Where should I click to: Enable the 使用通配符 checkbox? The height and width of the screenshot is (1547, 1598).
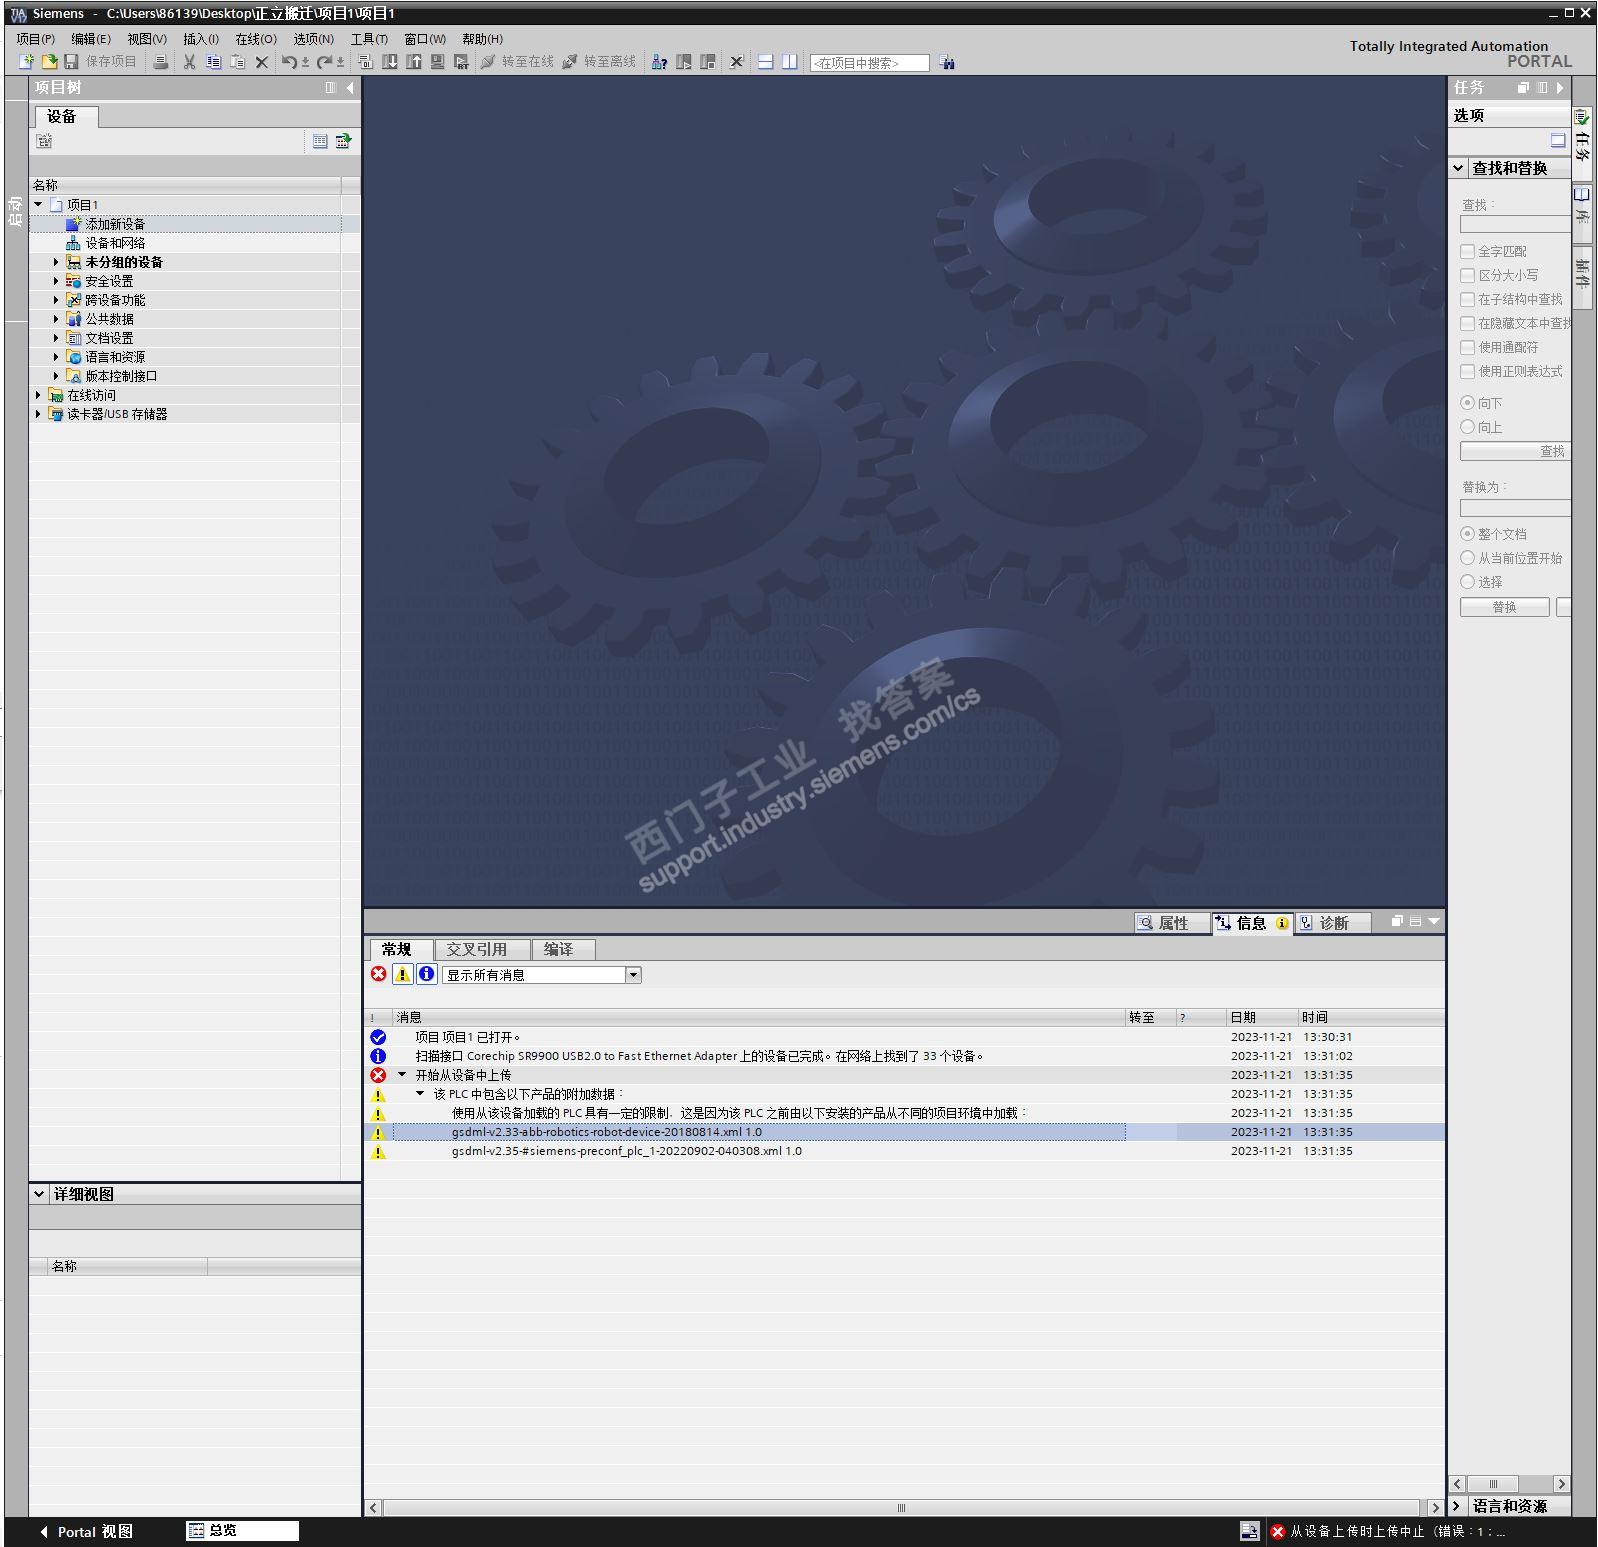tap(1468, 347)
